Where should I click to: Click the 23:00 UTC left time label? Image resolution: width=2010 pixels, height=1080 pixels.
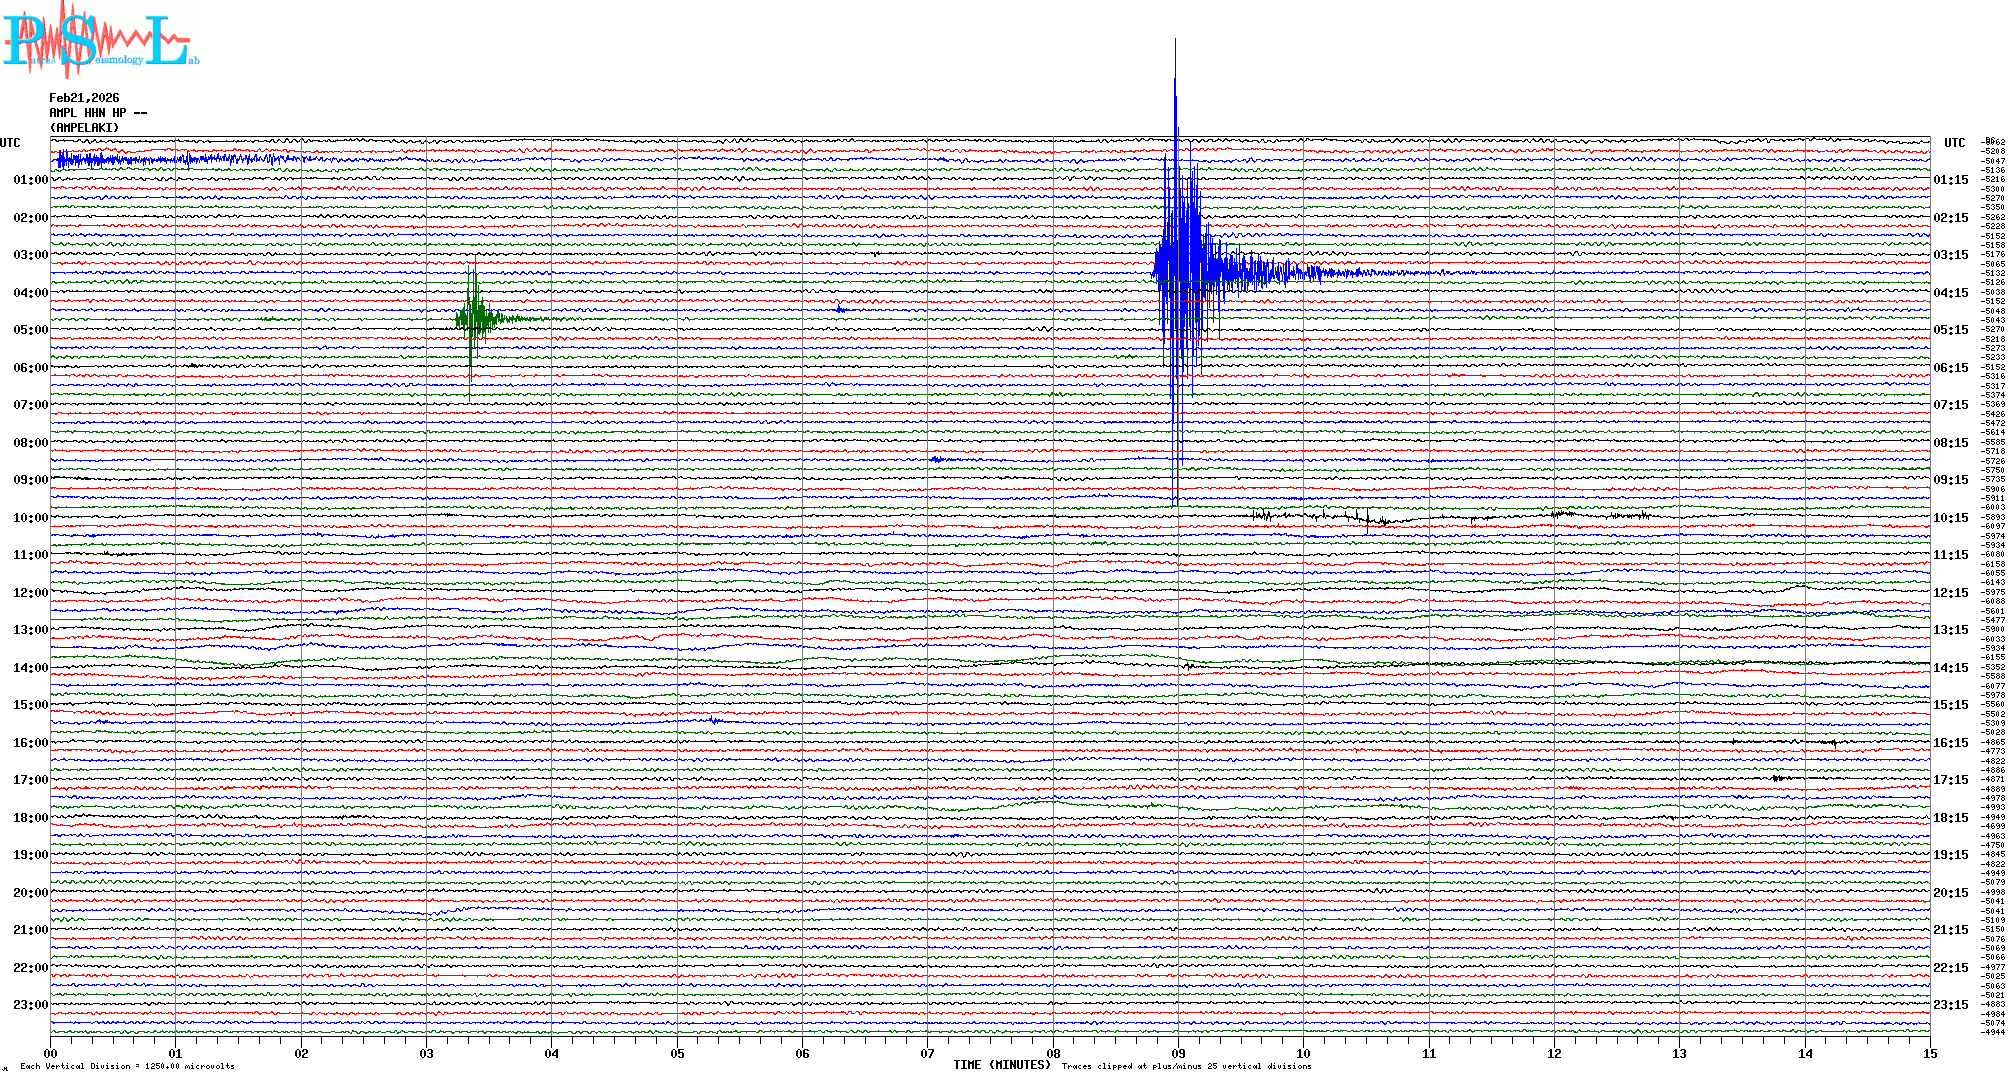click(30, 1005)
